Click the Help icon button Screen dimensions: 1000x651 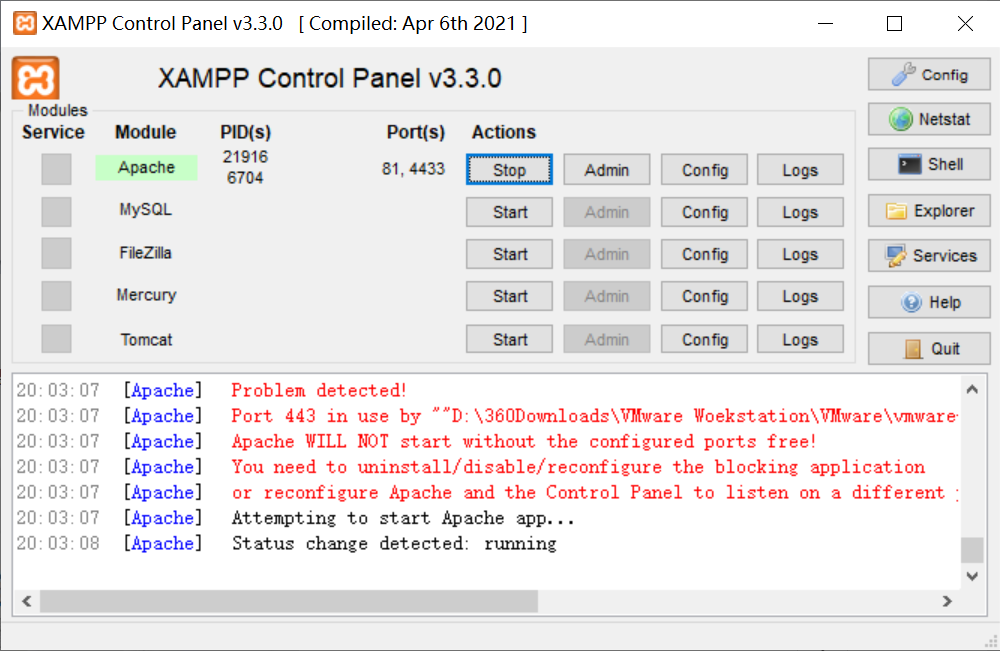[928, 302]
